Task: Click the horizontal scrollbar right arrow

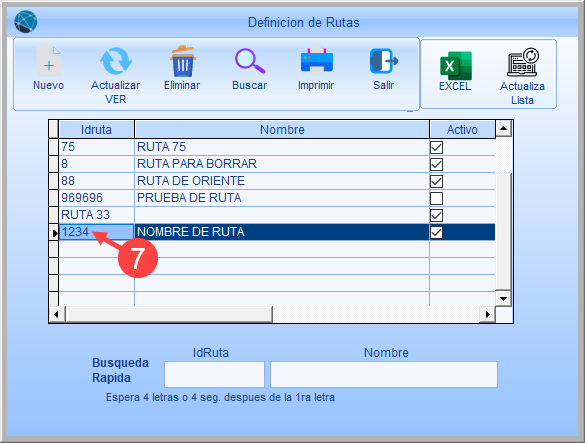Action: pyautogui.click(x=487, y=314)
